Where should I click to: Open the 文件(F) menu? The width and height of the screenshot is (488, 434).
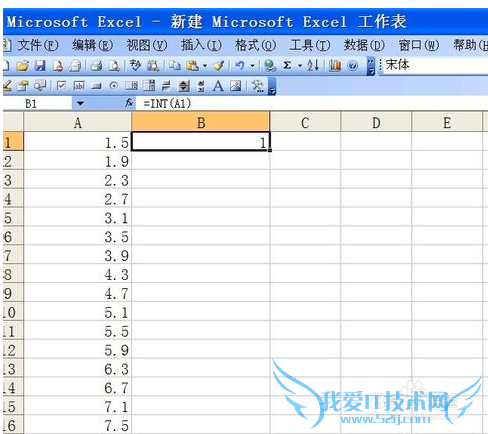38,45
